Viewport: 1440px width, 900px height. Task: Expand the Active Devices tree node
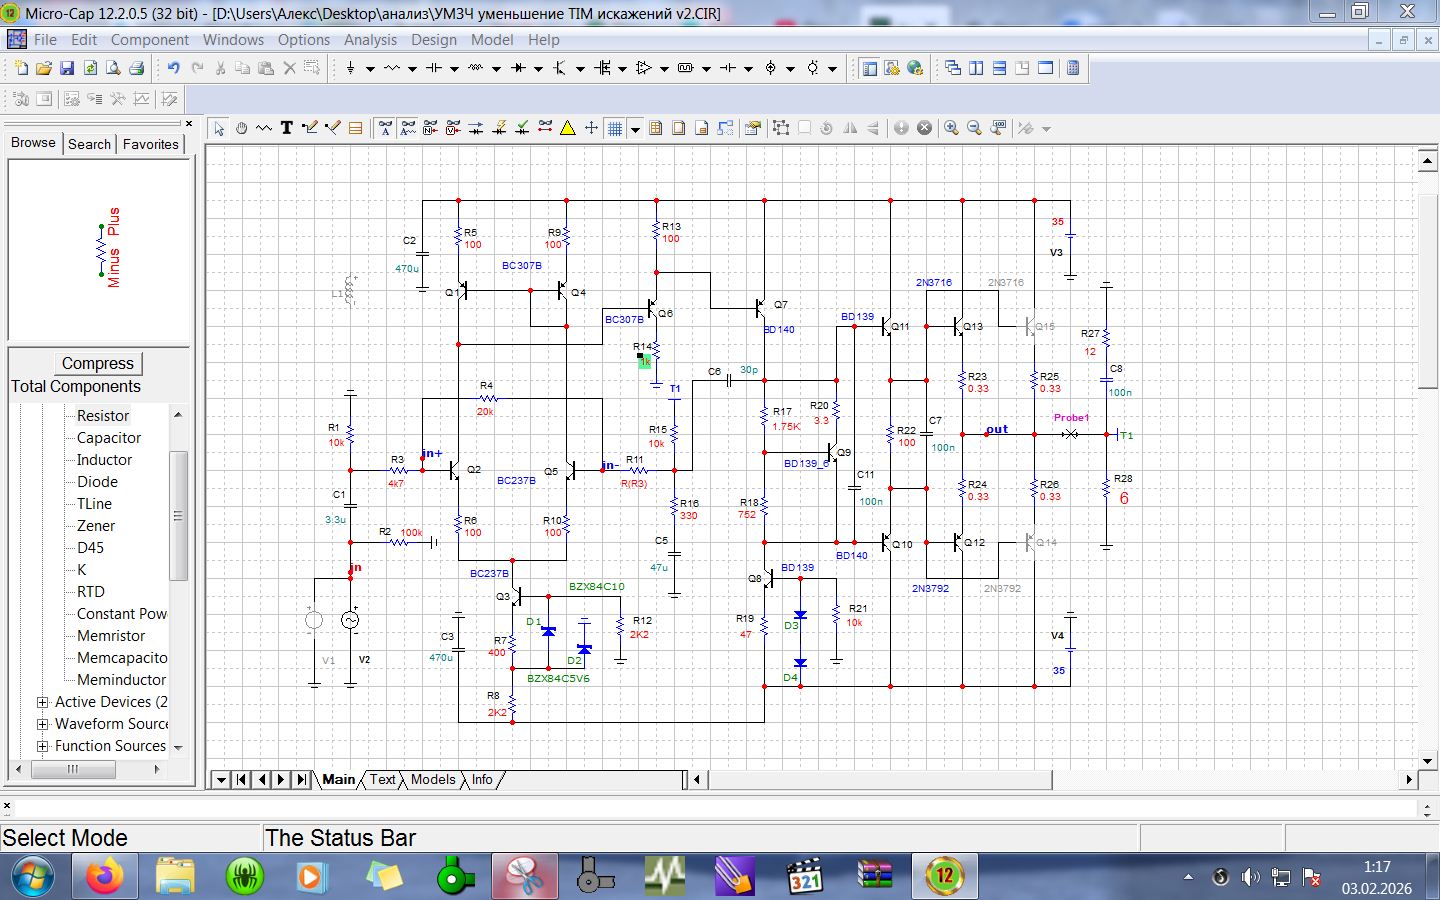[x=43, y=702]
